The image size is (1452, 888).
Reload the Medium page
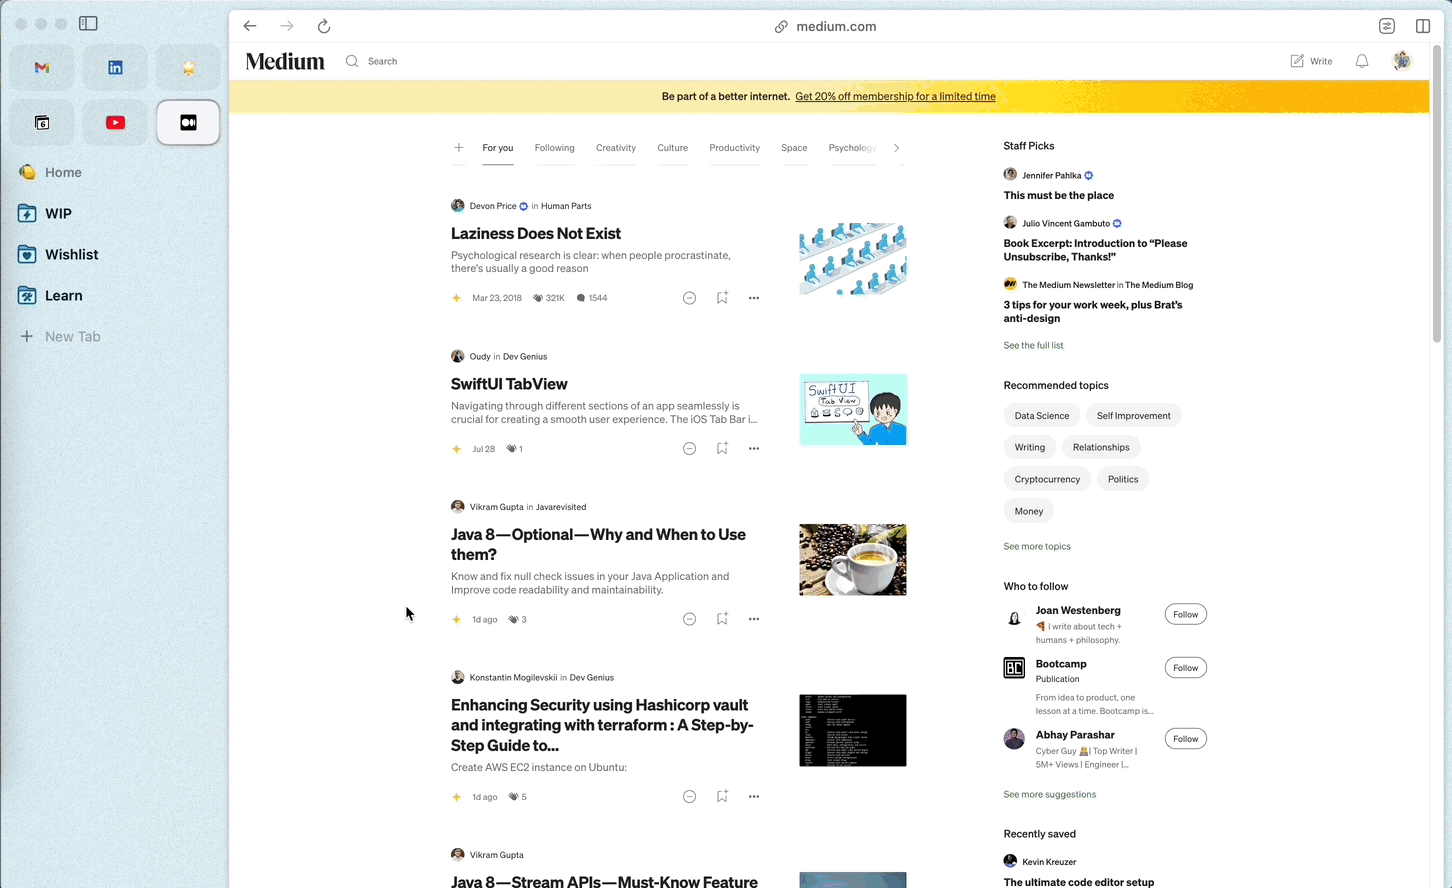click(x=324, y=26)
